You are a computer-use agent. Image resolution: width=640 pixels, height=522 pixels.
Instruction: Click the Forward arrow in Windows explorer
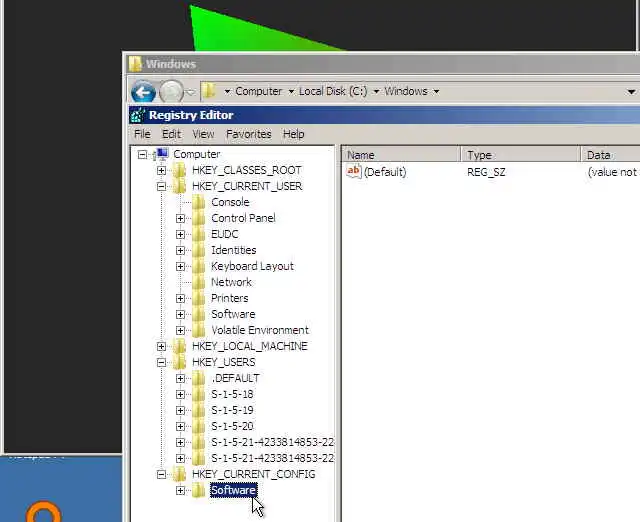tap(171, 91)
